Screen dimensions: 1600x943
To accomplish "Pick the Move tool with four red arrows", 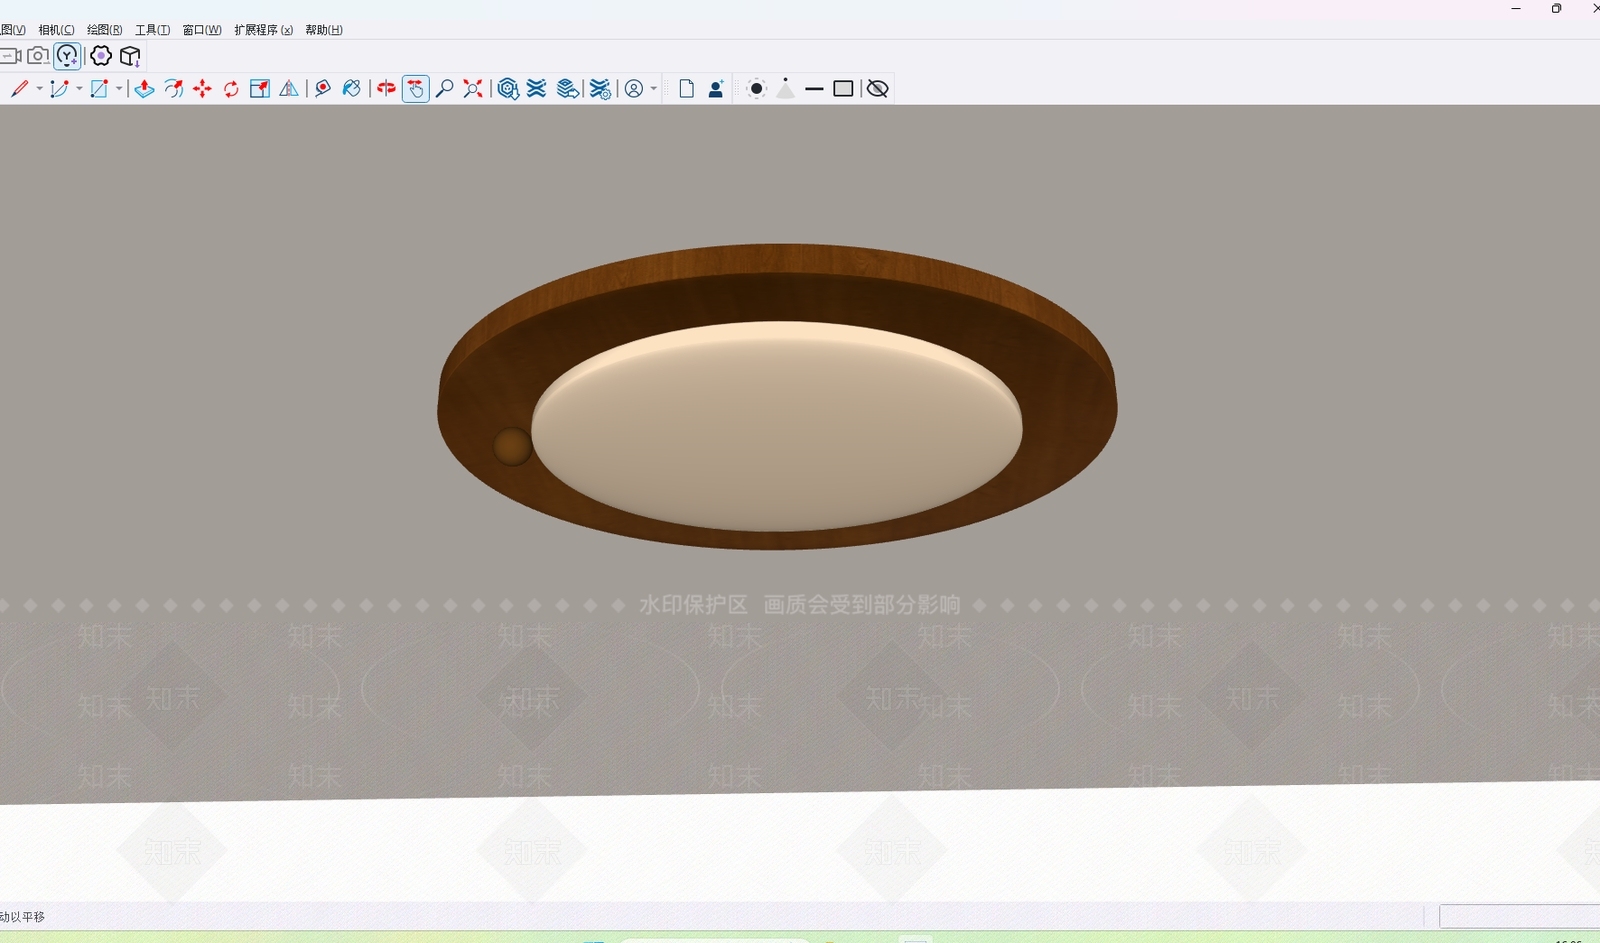I will pos(202,89).
